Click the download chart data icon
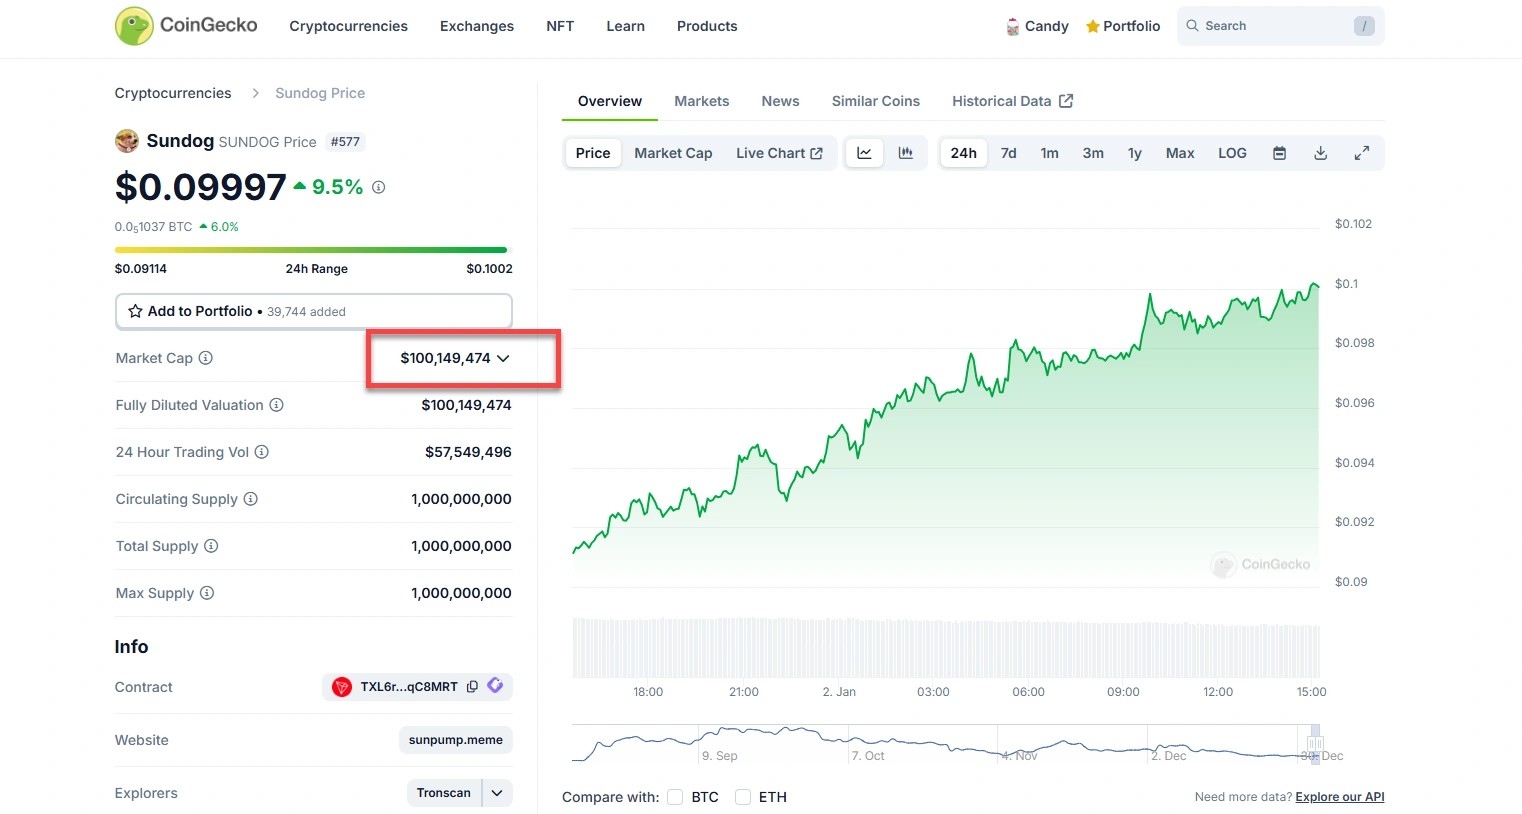This screenshot has height=814, width=1522. 1320,153
